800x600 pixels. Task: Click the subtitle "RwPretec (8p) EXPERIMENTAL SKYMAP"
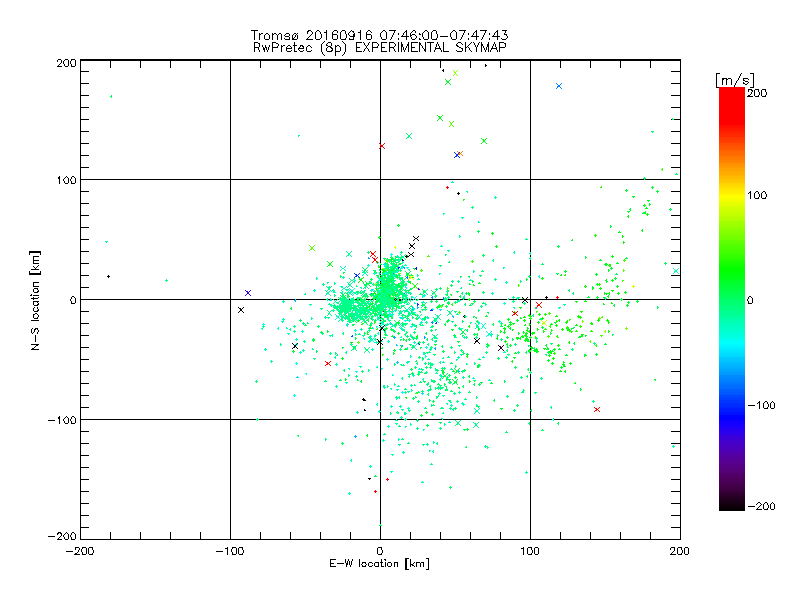point(379,47)
